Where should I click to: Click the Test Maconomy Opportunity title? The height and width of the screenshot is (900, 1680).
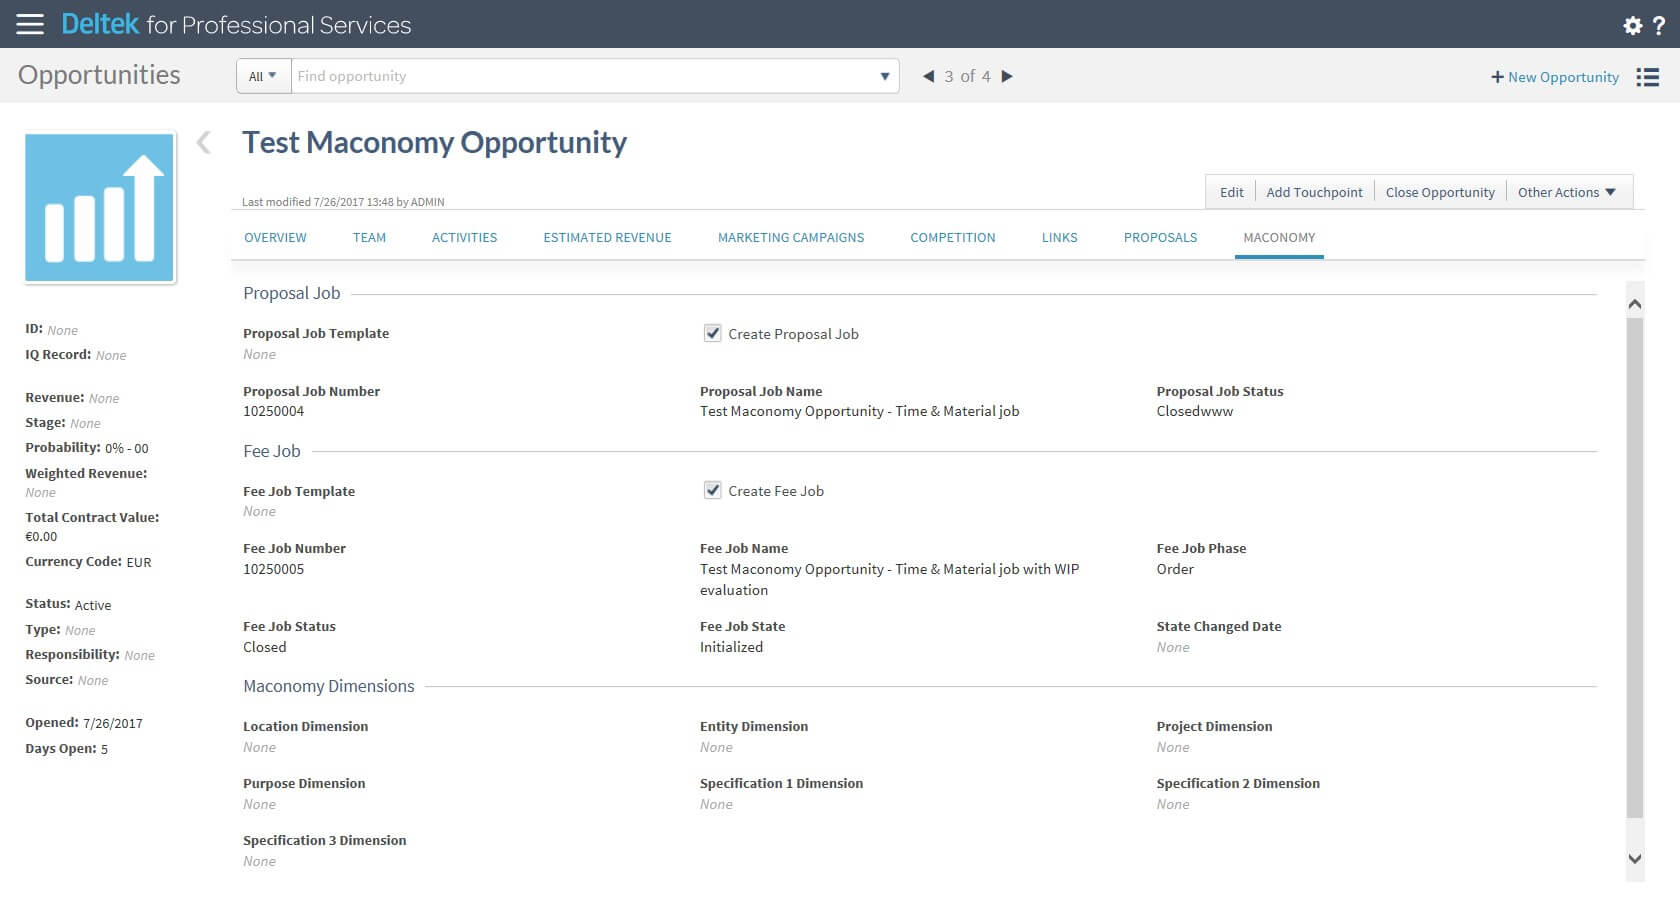[x=434, y=142]
